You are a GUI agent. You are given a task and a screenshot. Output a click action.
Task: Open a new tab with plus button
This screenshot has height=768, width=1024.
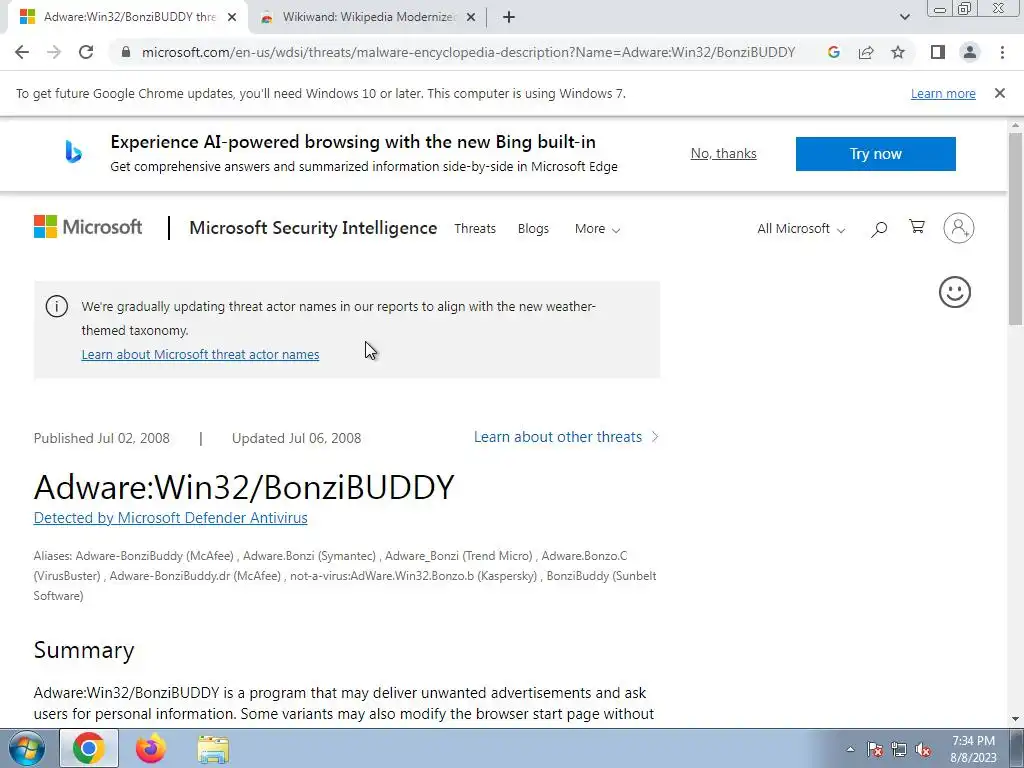coord(509,18)
